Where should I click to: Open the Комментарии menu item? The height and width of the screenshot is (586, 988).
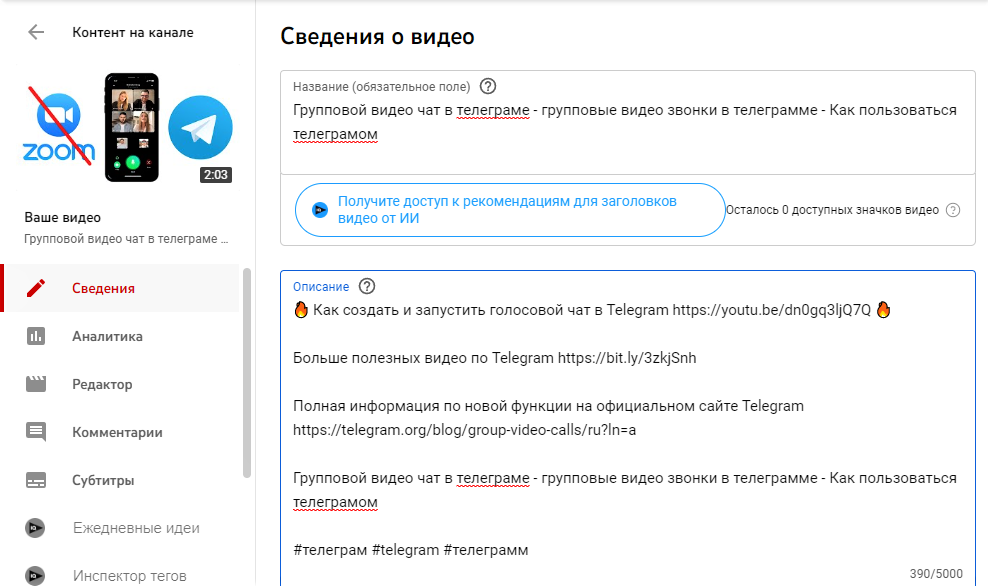pyautogui.click(x=122, y=432)
